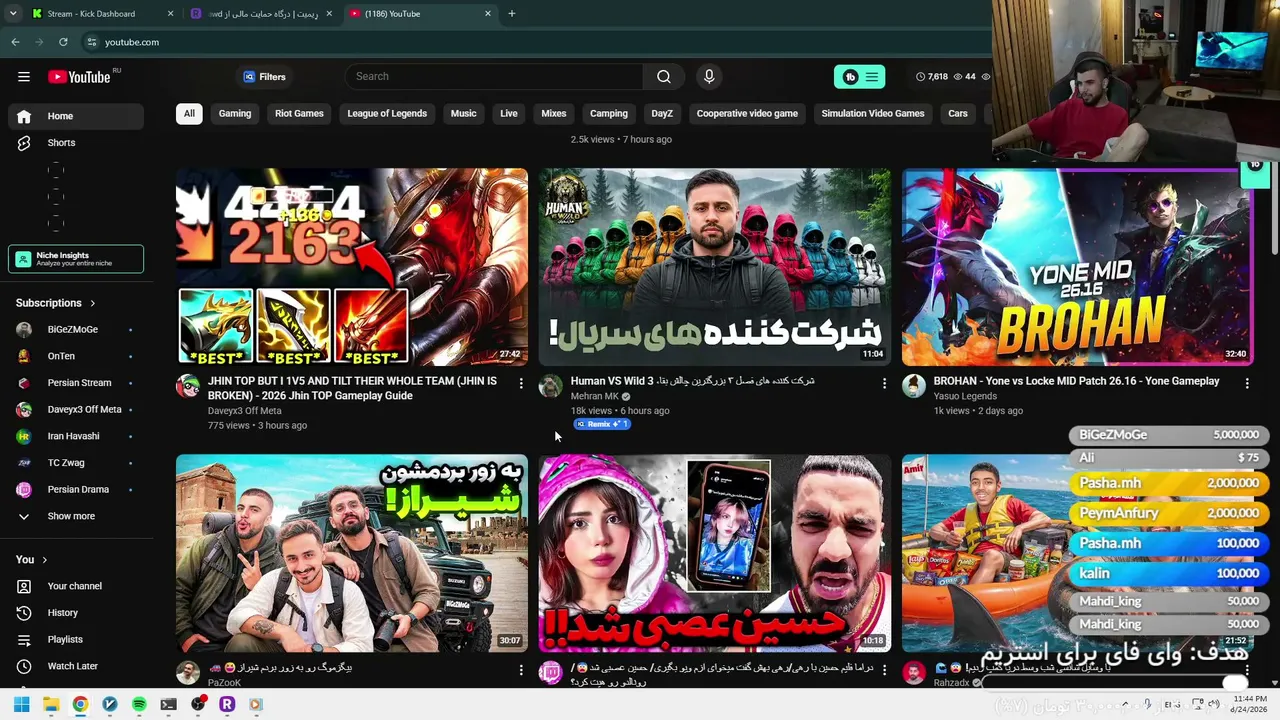The image size is (1280, 720).
Task: Select the DayZ filter chip
Action: click(662, 114)
